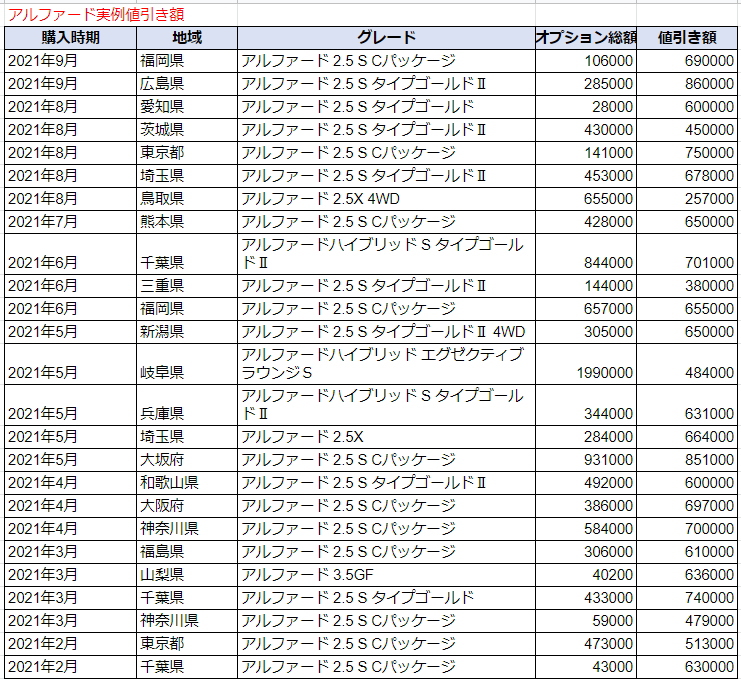Select grade cell アルファード 3.5GF
741x679 pixels.
tap(386, 575)
